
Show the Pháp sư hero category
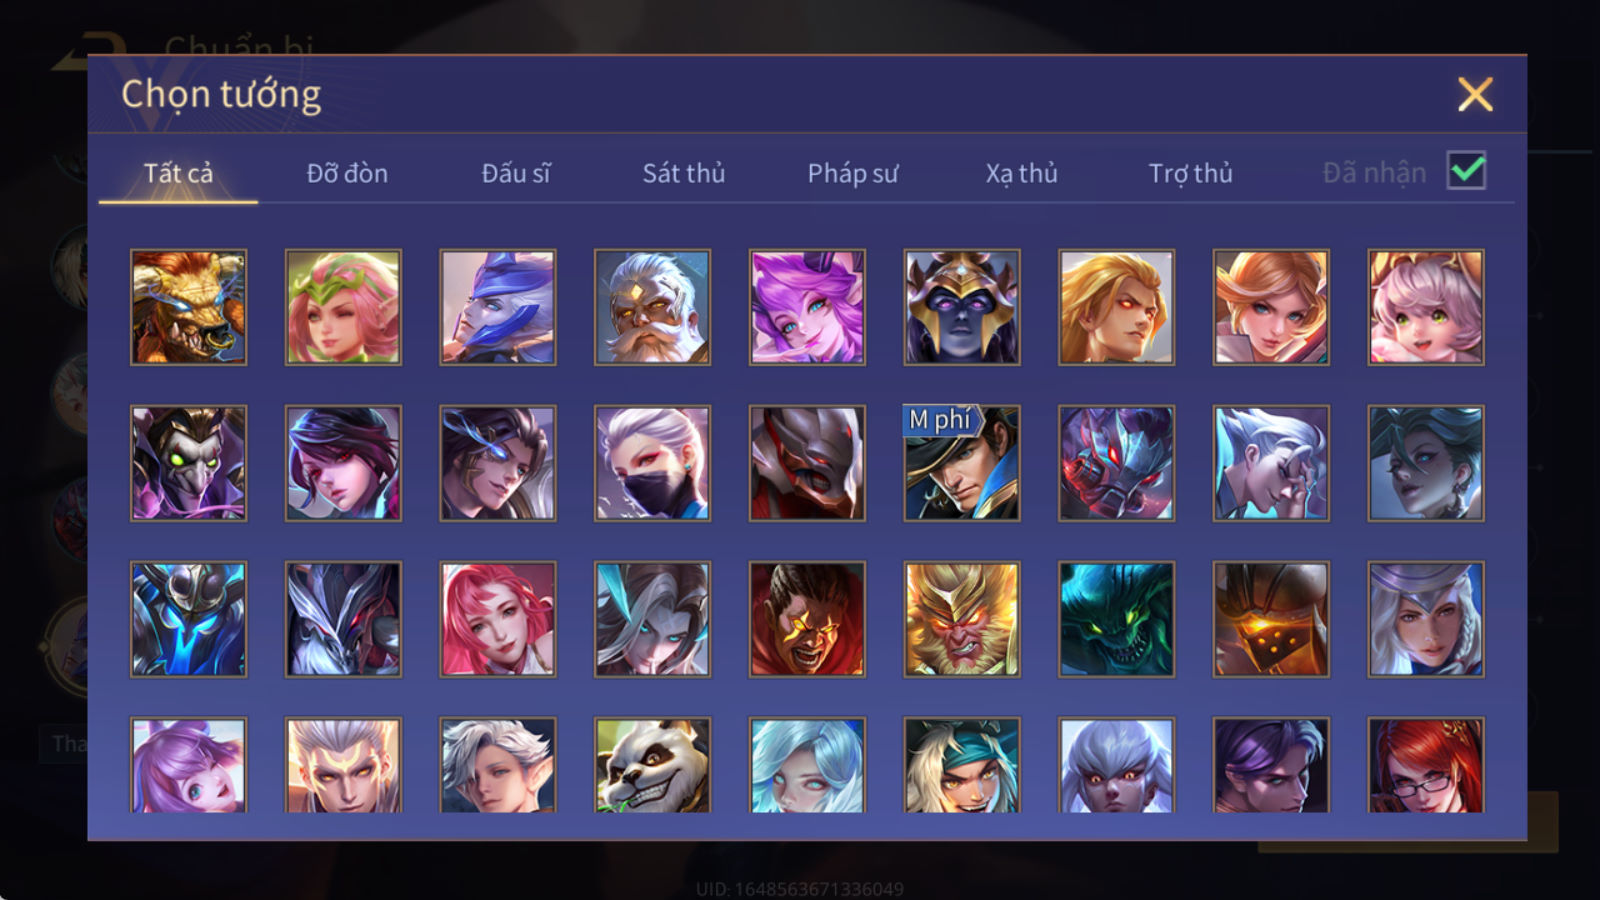[x=852, y=173]
